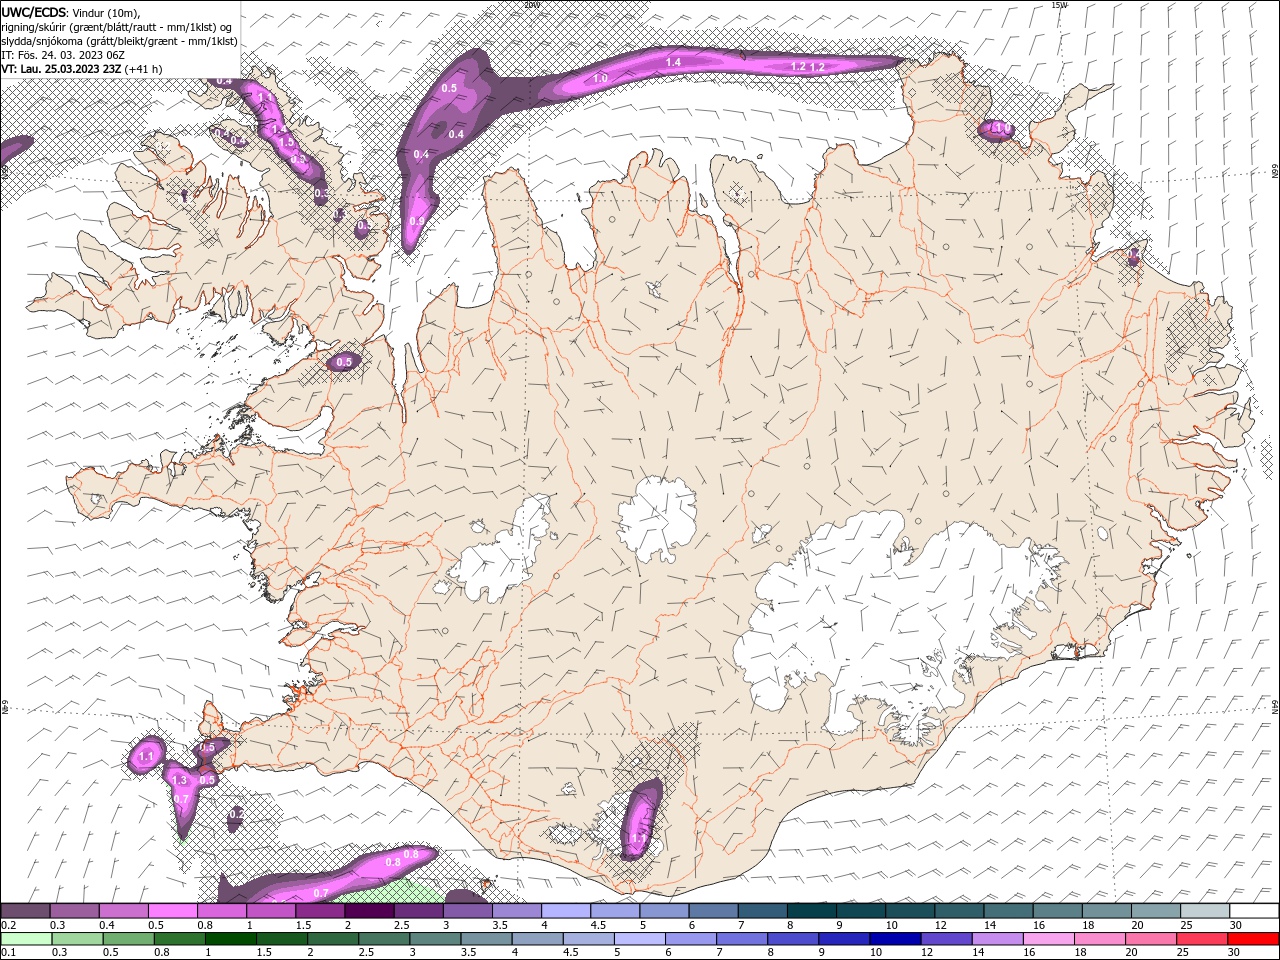
Task: Click the 1.4 snowfall label off the north coast
Action: point(673,62)
